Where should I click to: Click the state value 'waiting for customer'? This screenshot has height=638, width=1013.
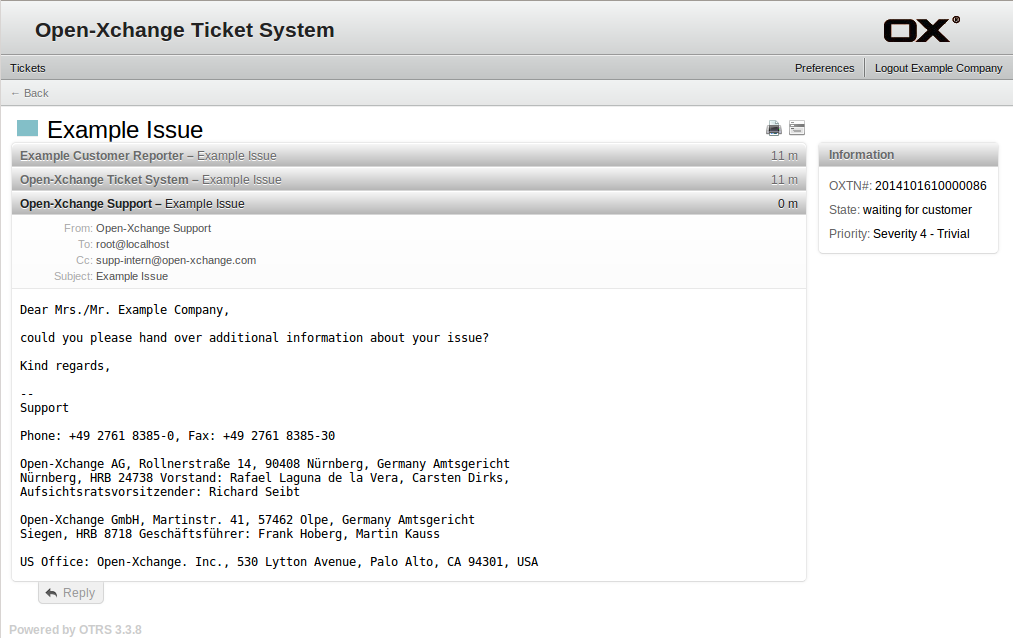point(917,210)
